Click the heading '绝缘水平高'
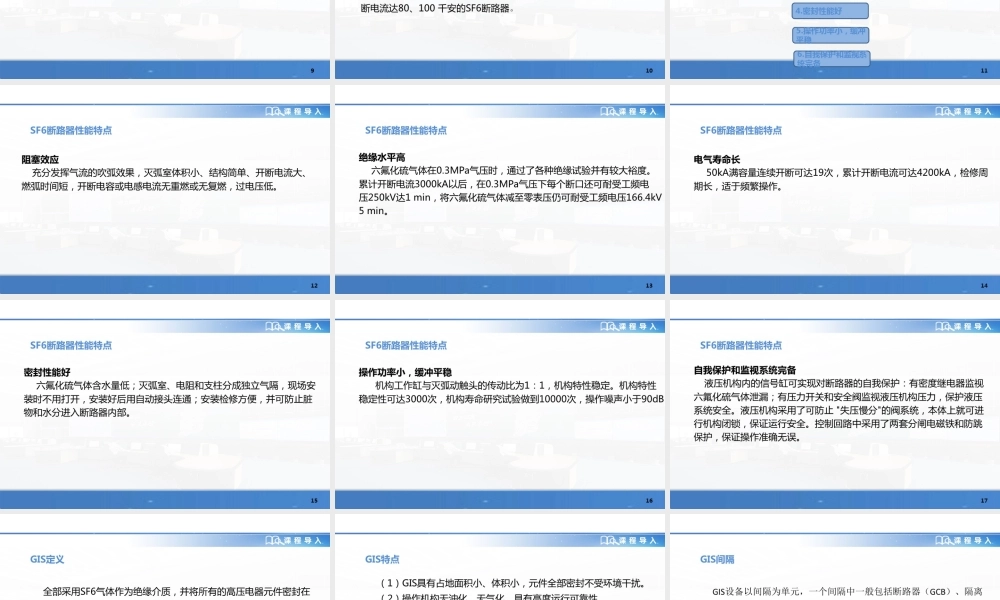Screen dimensions: 1000x600 tap(382, 157)
